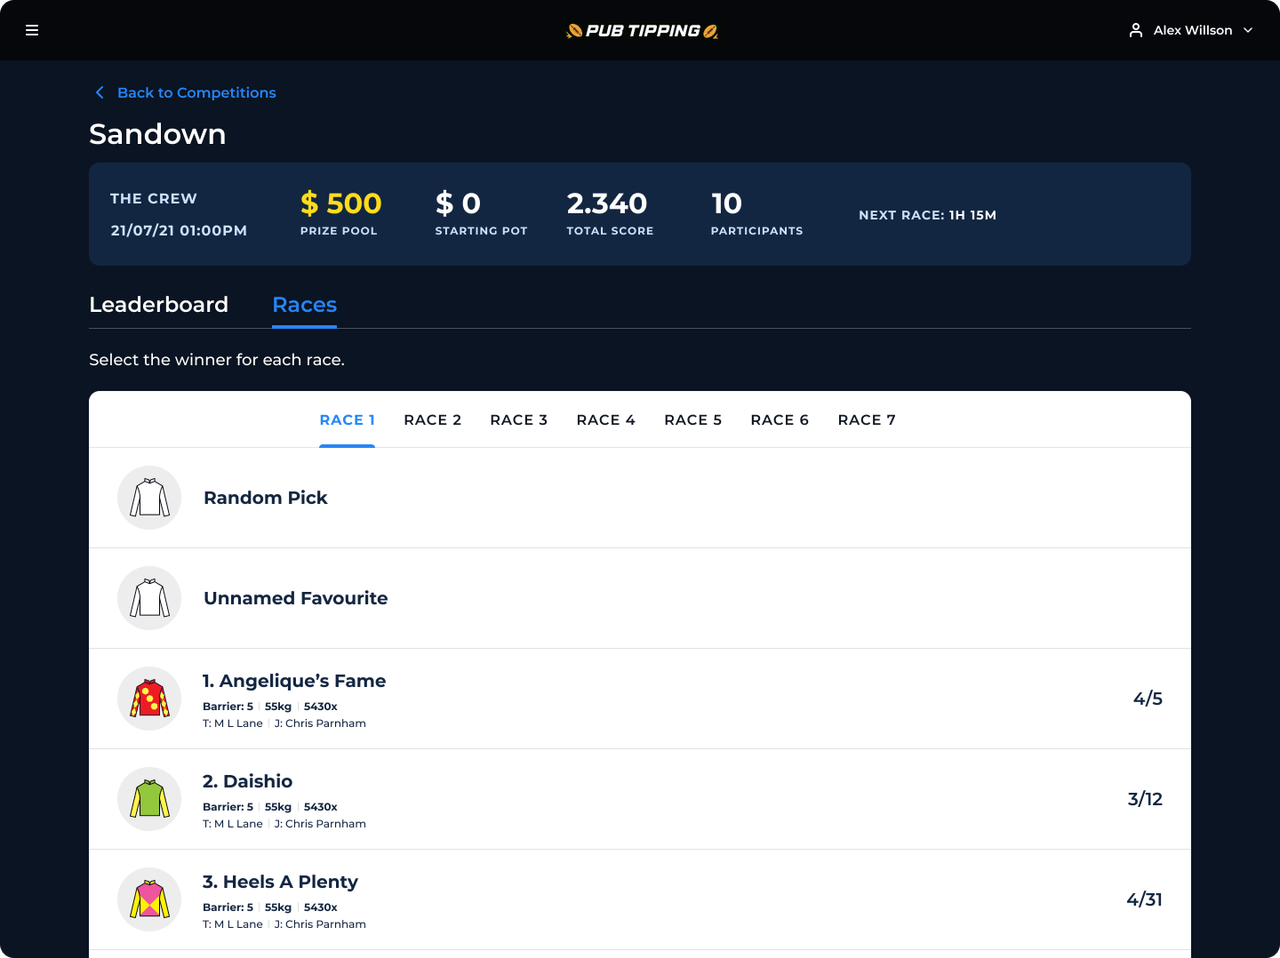Select the Unnamed Favourite jersey icon
The image size is (1280, 958).
149,598
